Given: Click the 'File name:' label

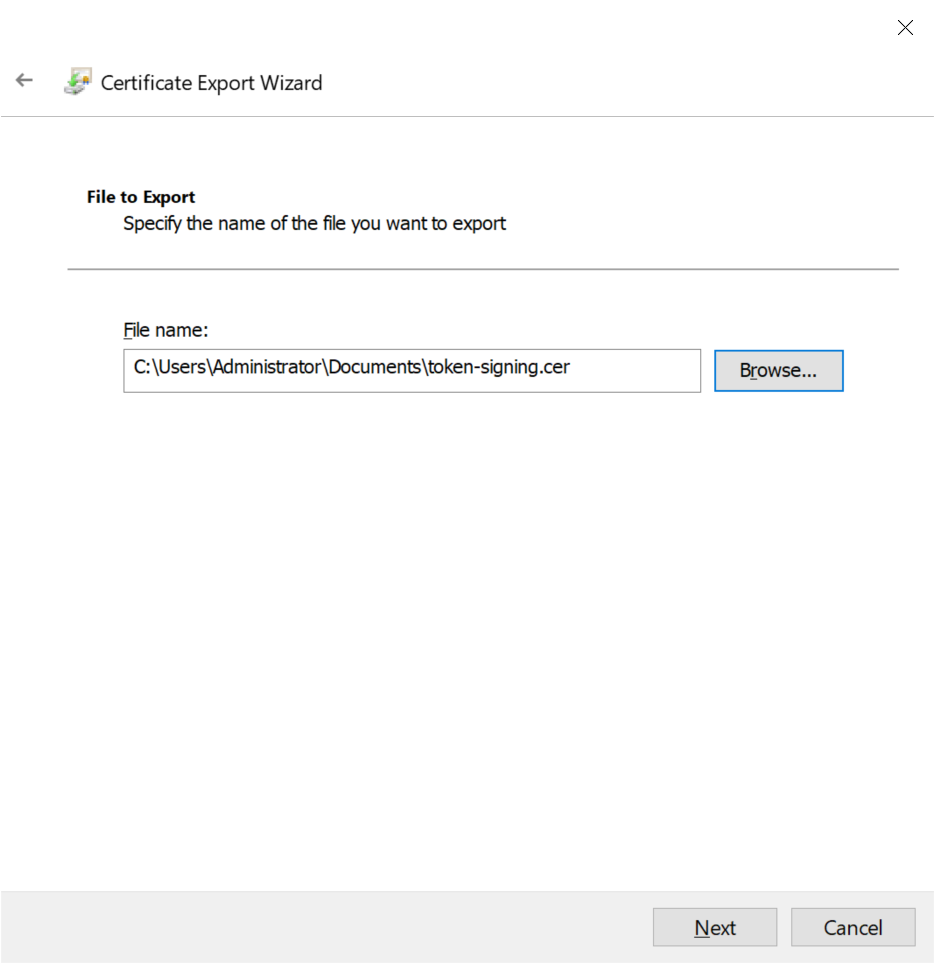Looking at the screenshot, I should (x=166, y=330).
